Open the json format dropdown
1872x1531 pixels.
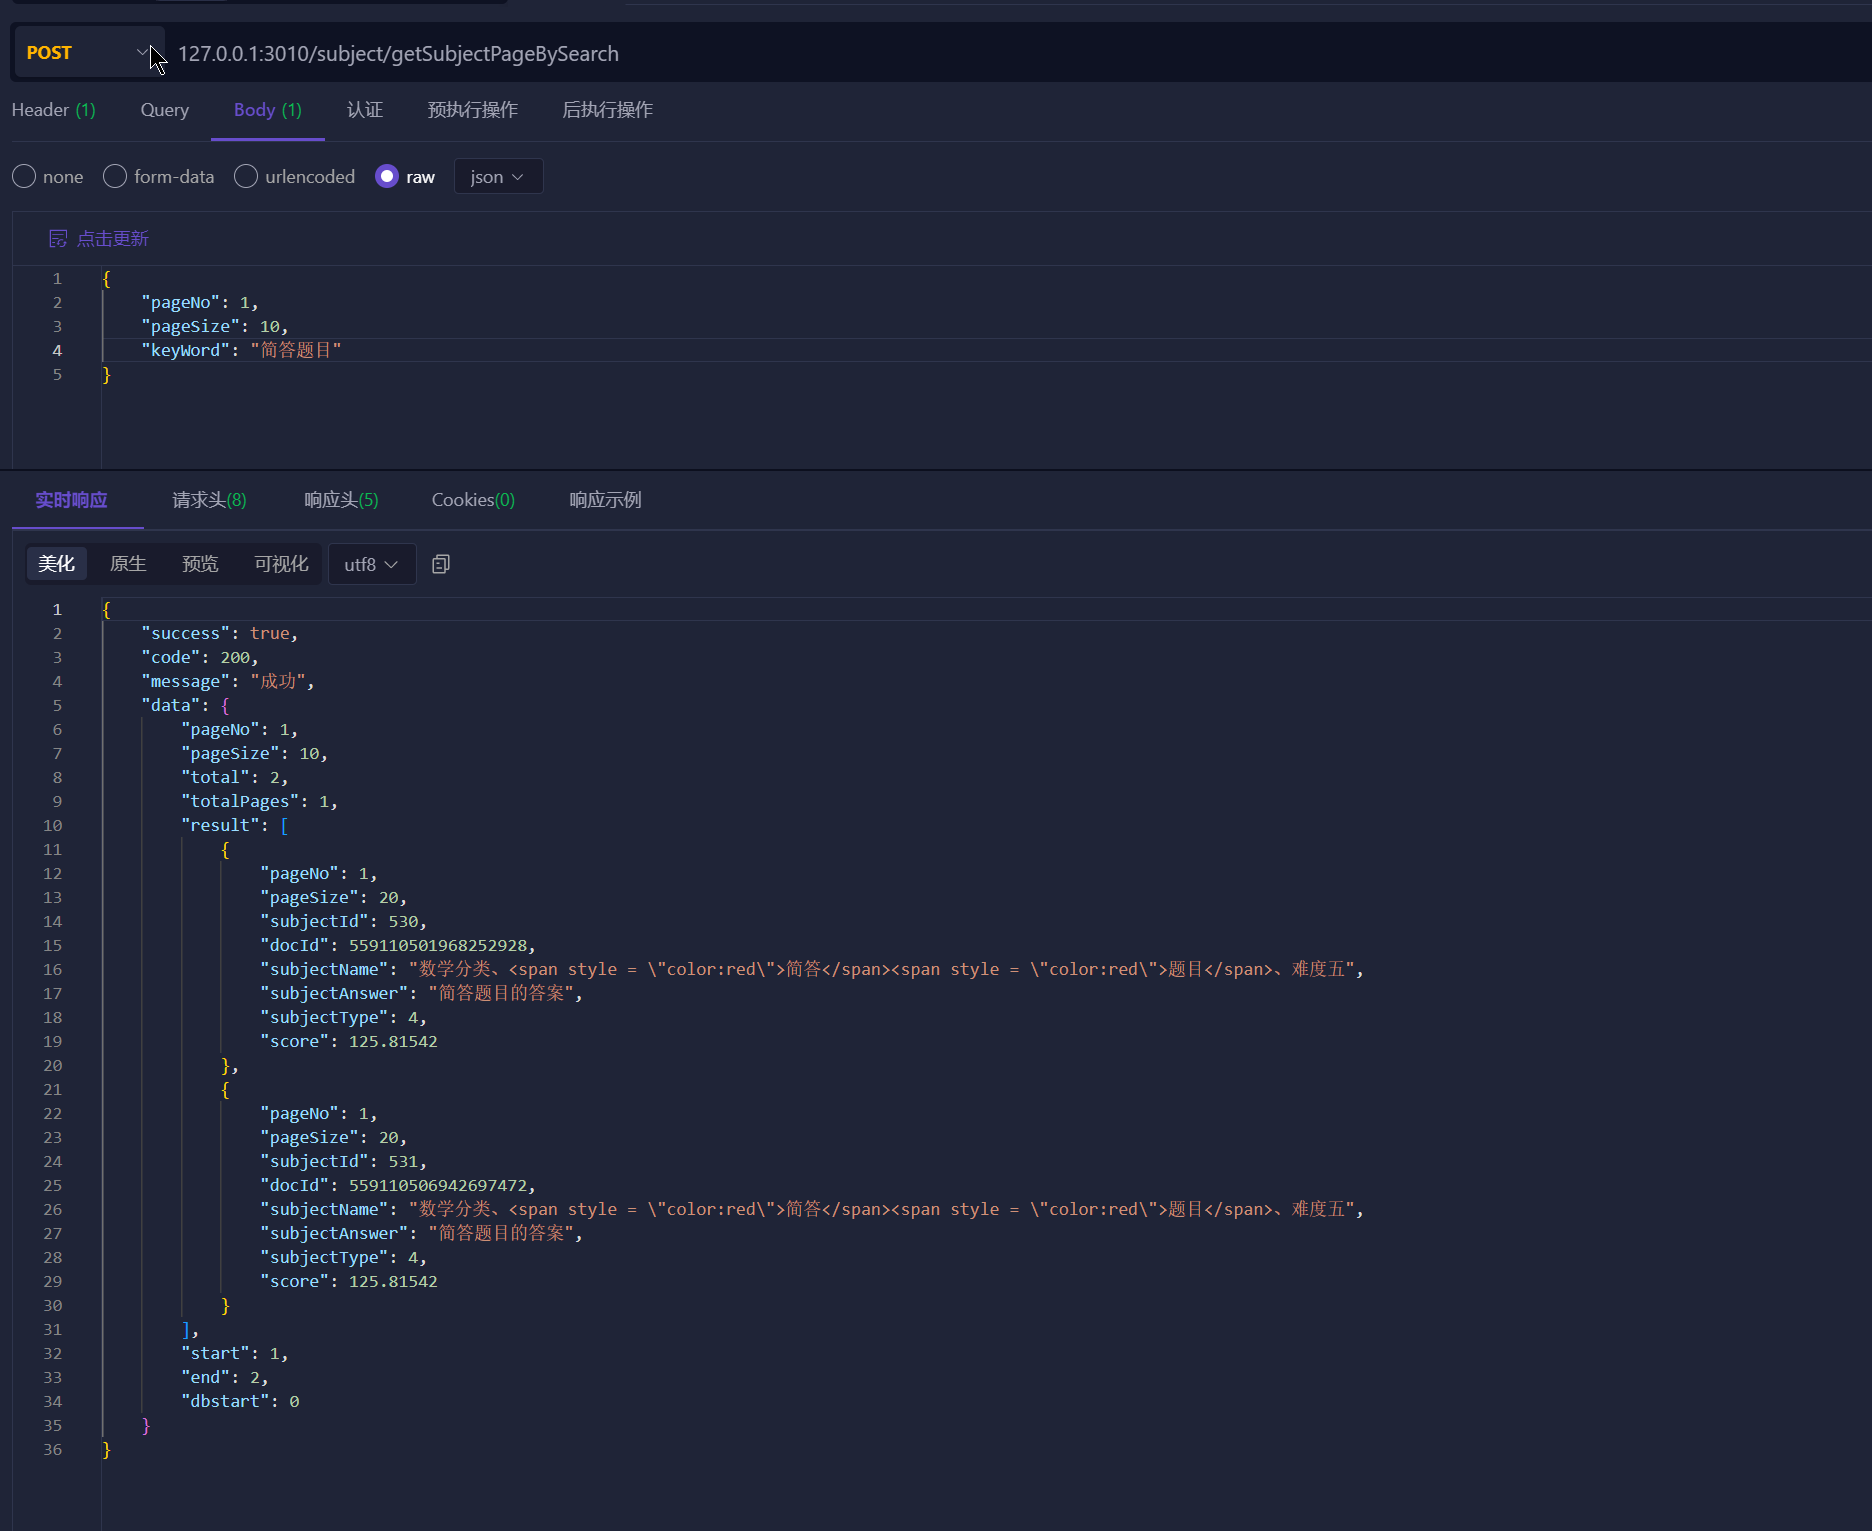(x=498, y=177)
